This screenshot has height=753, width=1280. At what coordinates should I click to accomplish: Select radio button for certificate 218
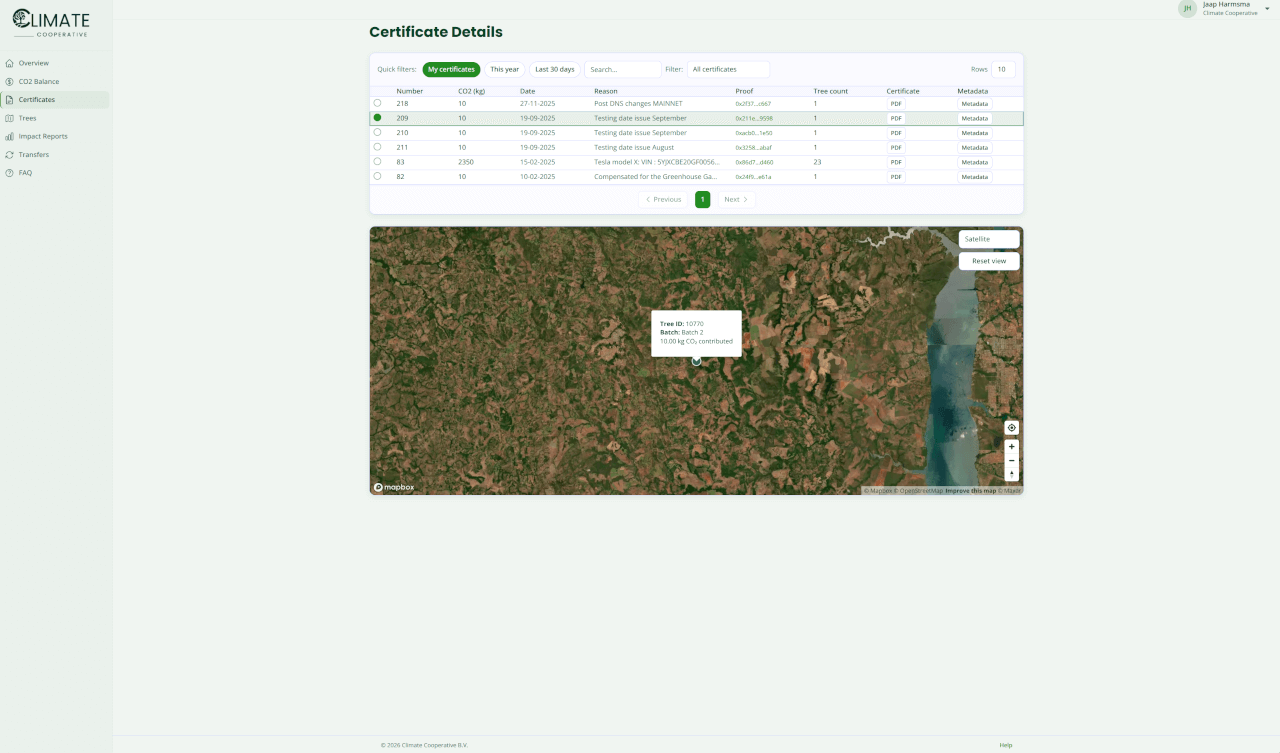pyautogui.click(x=377, y=103)
